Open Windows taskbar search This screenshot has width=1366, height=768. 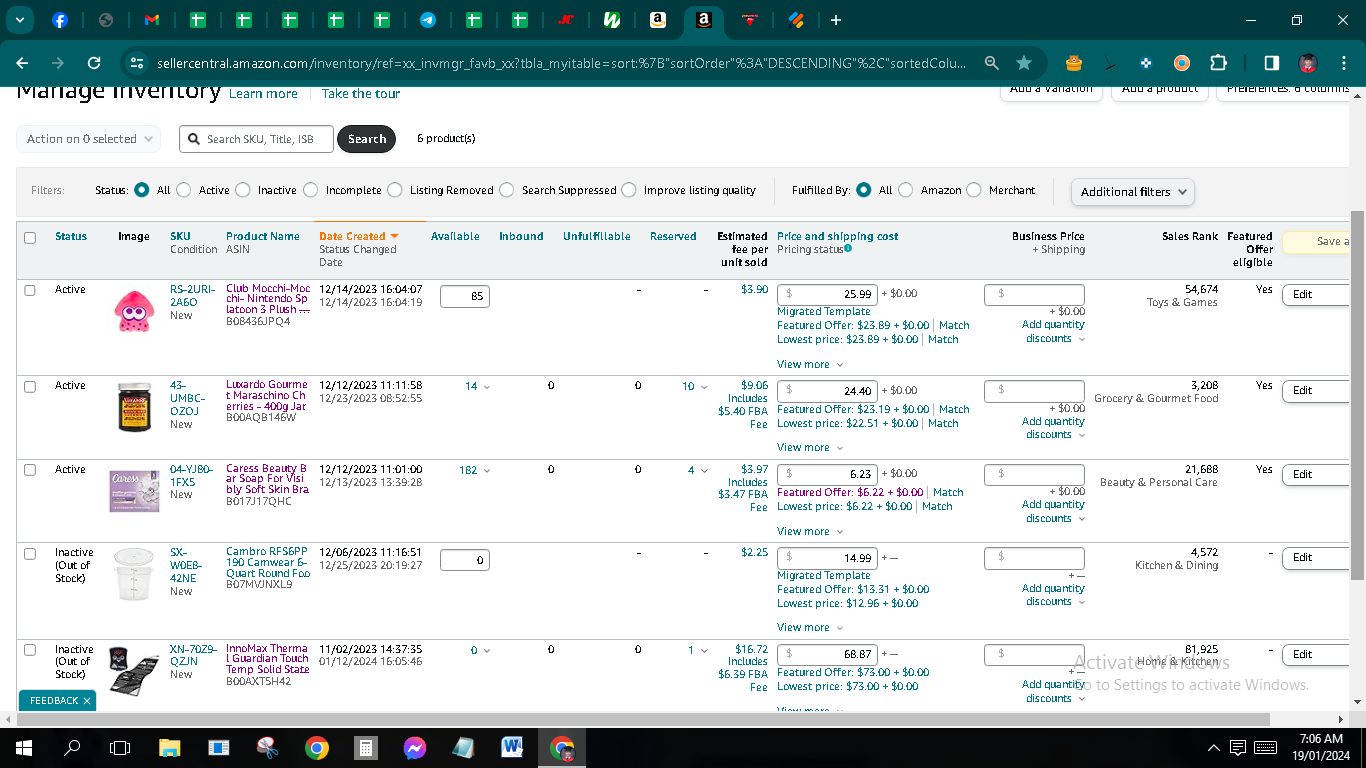click(72, 747)
